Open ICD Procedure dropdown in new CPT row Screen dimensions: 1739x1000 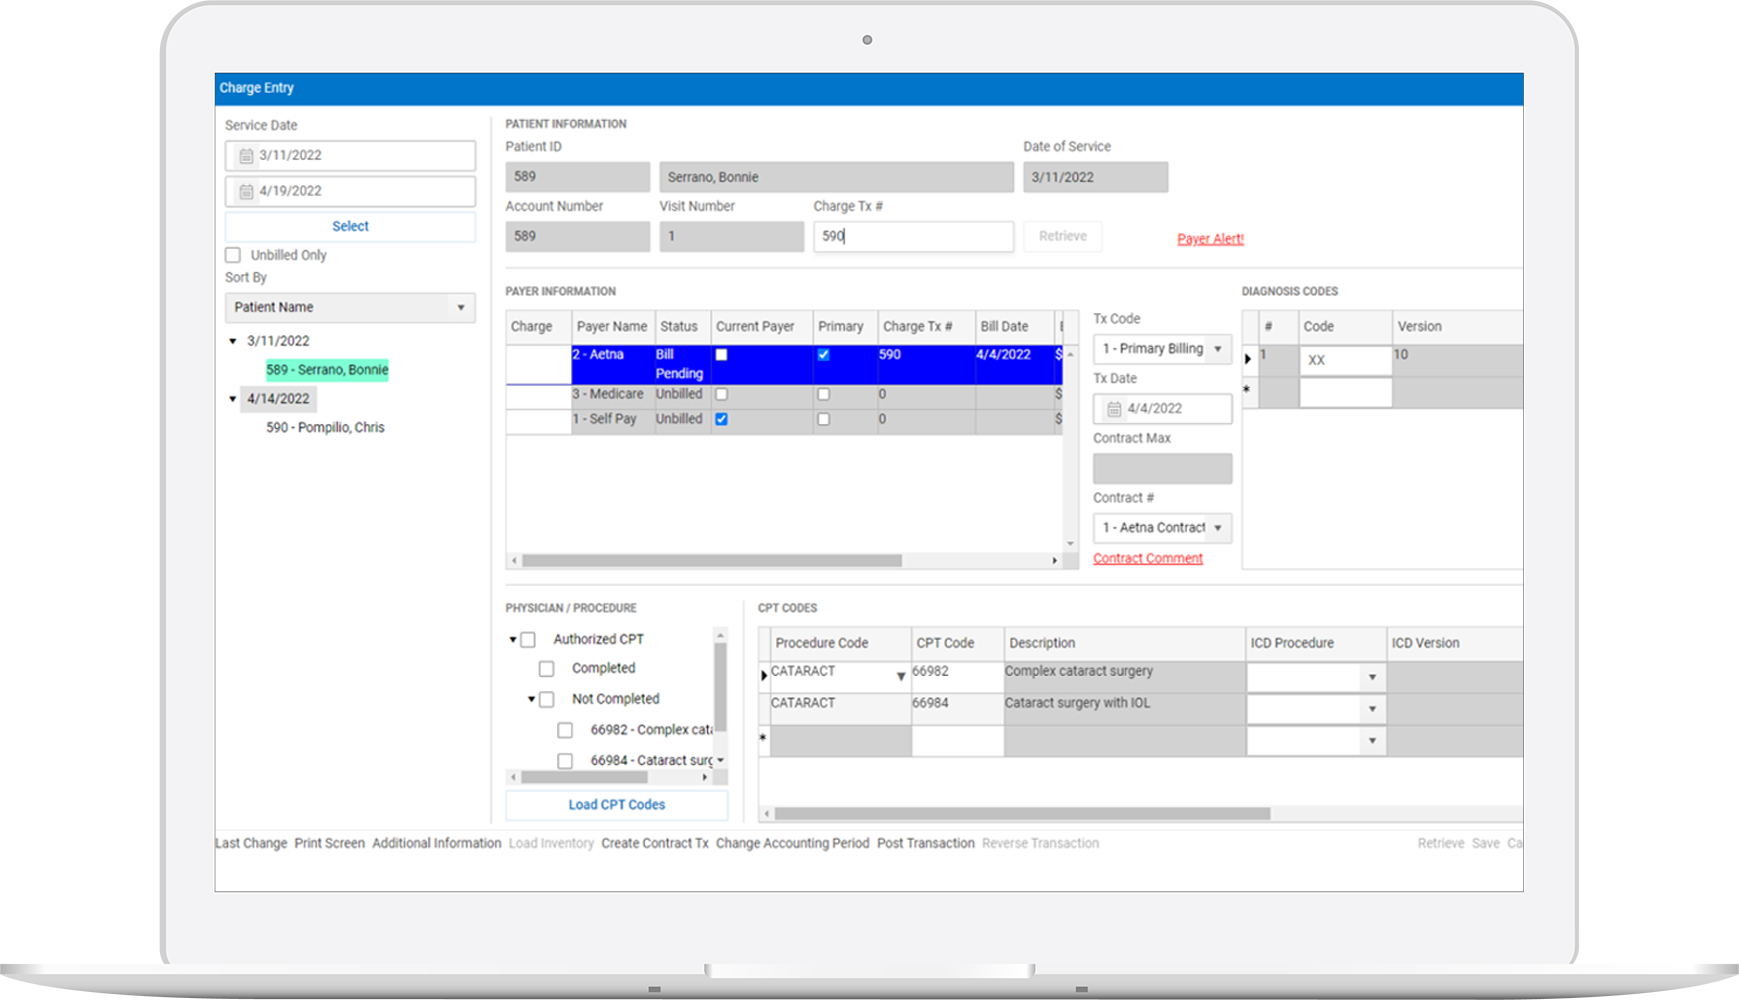pyautogui.click(x=1372, y=741)
